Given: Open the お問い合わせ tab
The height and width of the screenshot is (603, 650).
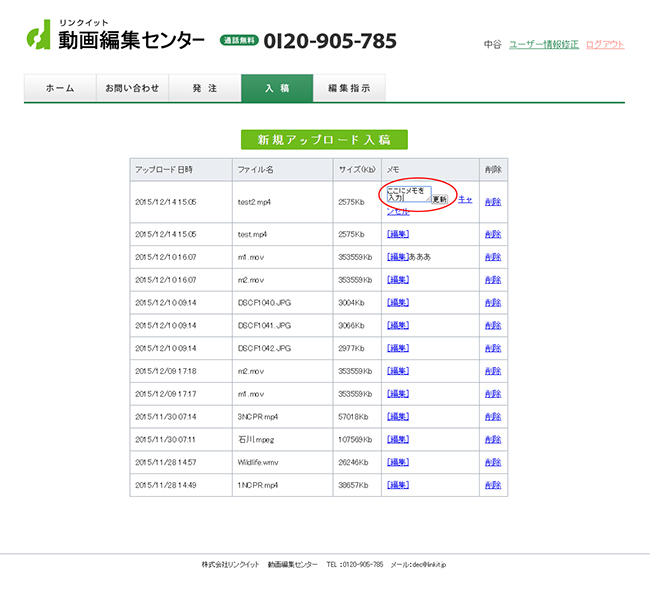Looking at the screenshot, I should coord(132,88).
